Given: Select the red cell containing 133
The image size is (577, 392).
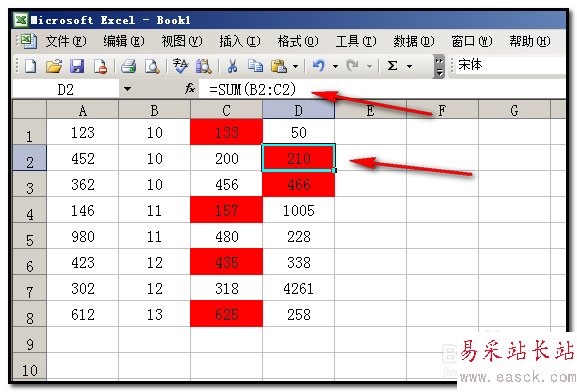Looking at the screenshot, I should [226, 132].
